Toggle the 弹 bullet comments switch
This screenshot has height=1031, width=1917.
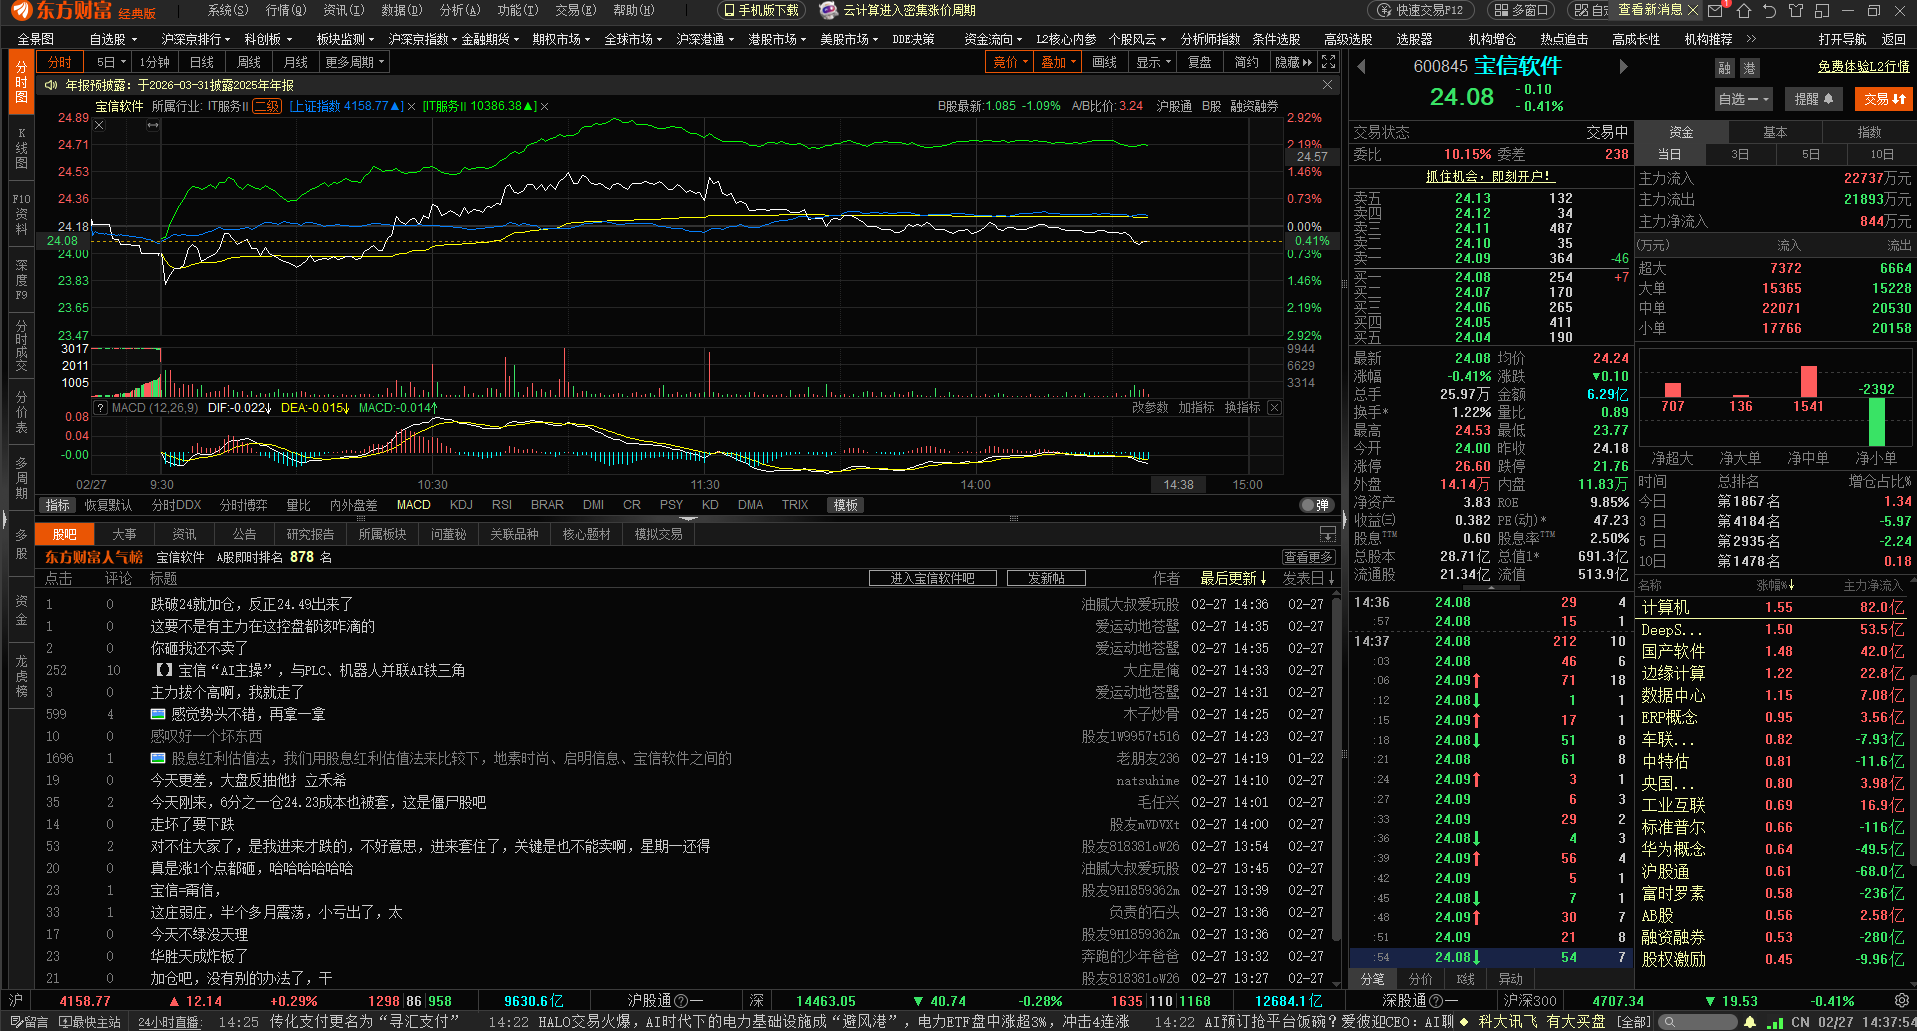click(x=1317, y=505)
